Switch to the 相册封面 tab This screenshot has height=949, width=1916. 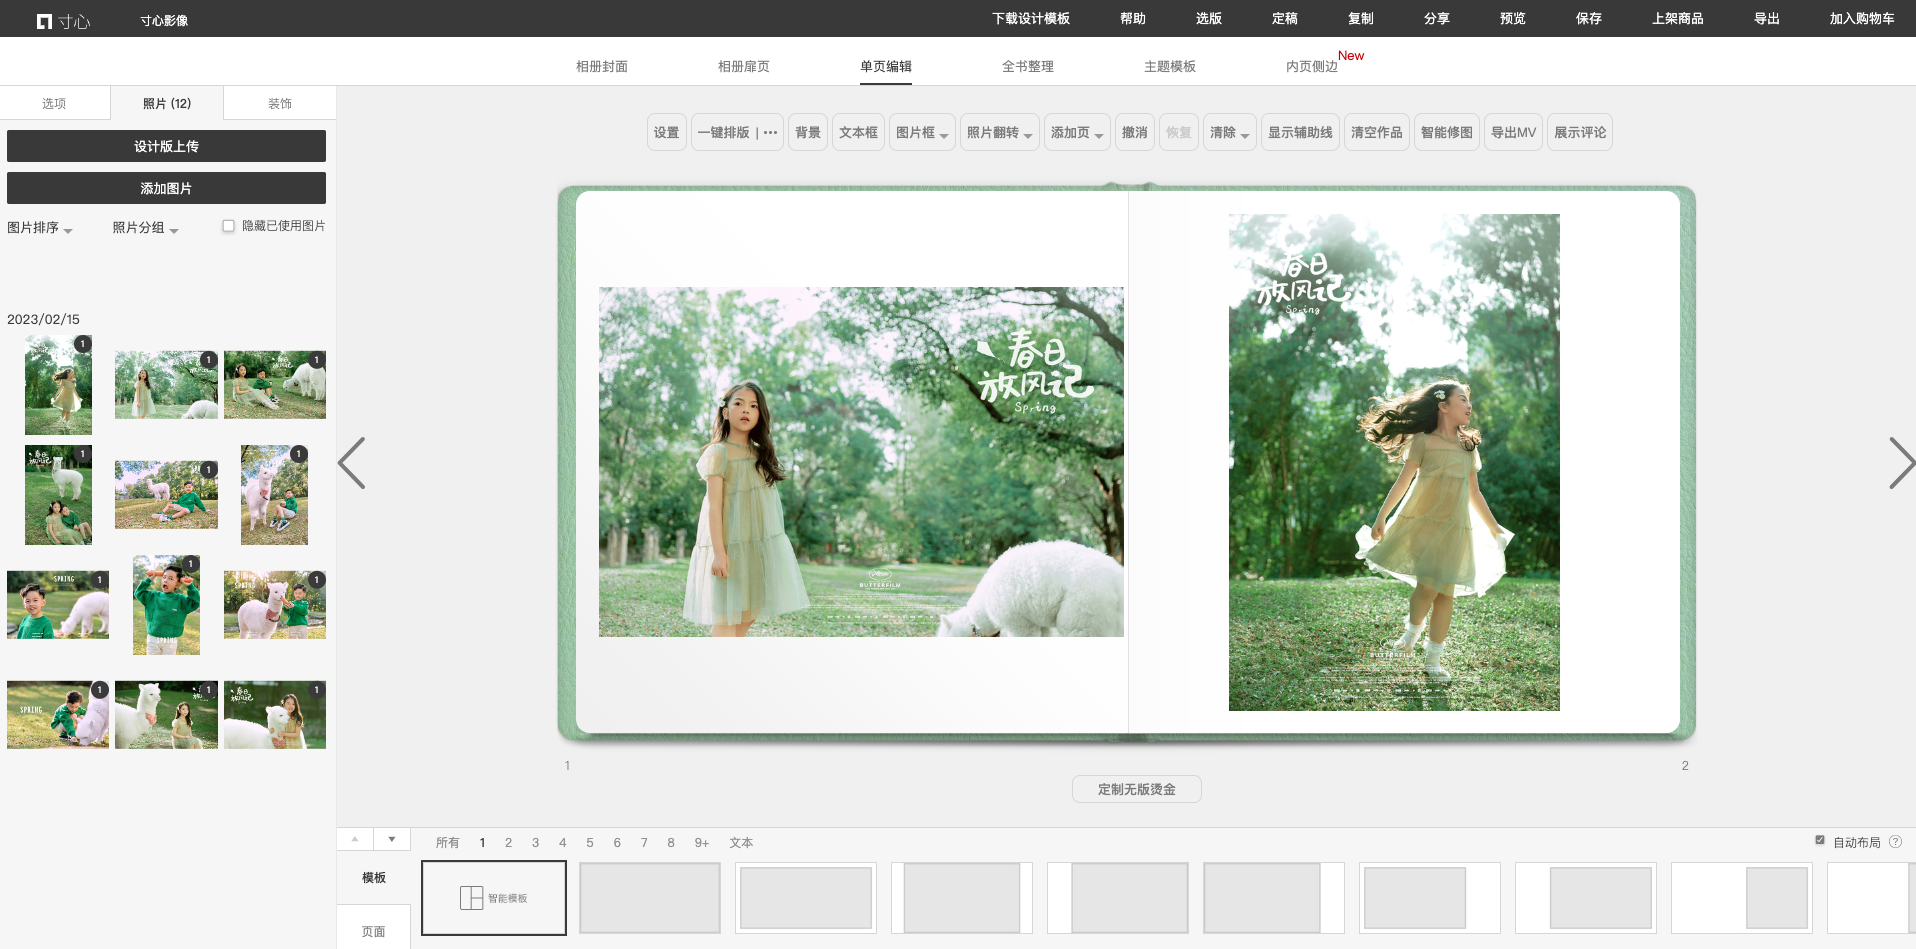(x=602, y=67)
